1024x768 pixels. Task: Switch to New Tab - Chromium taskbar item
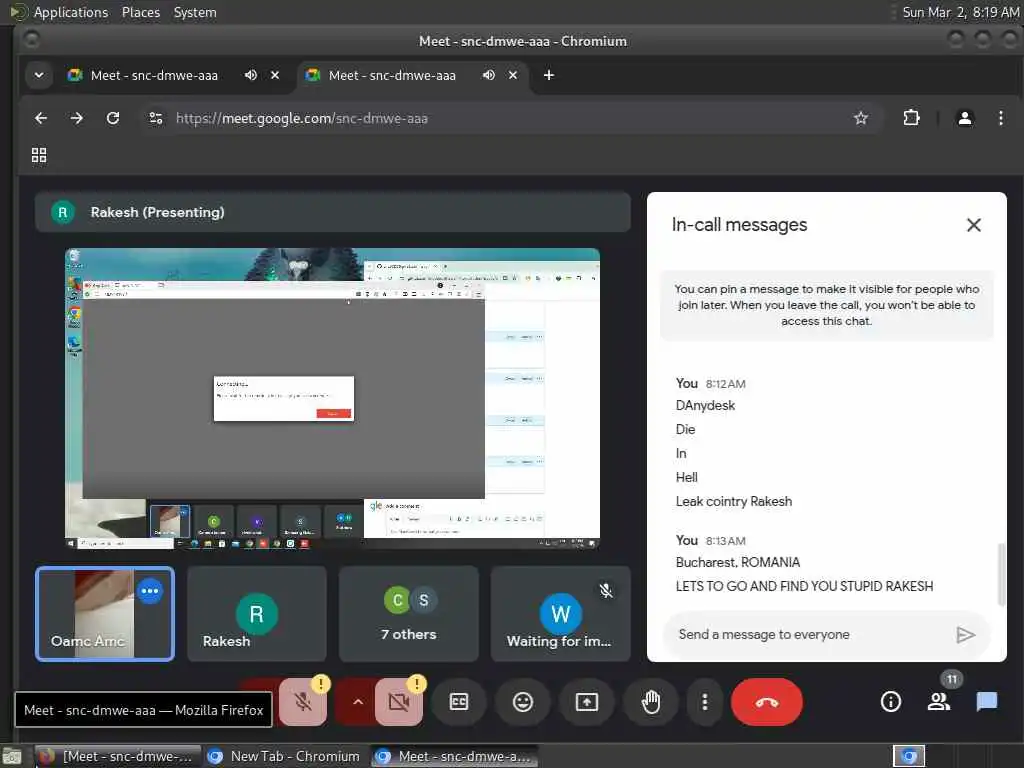(283, 756)
